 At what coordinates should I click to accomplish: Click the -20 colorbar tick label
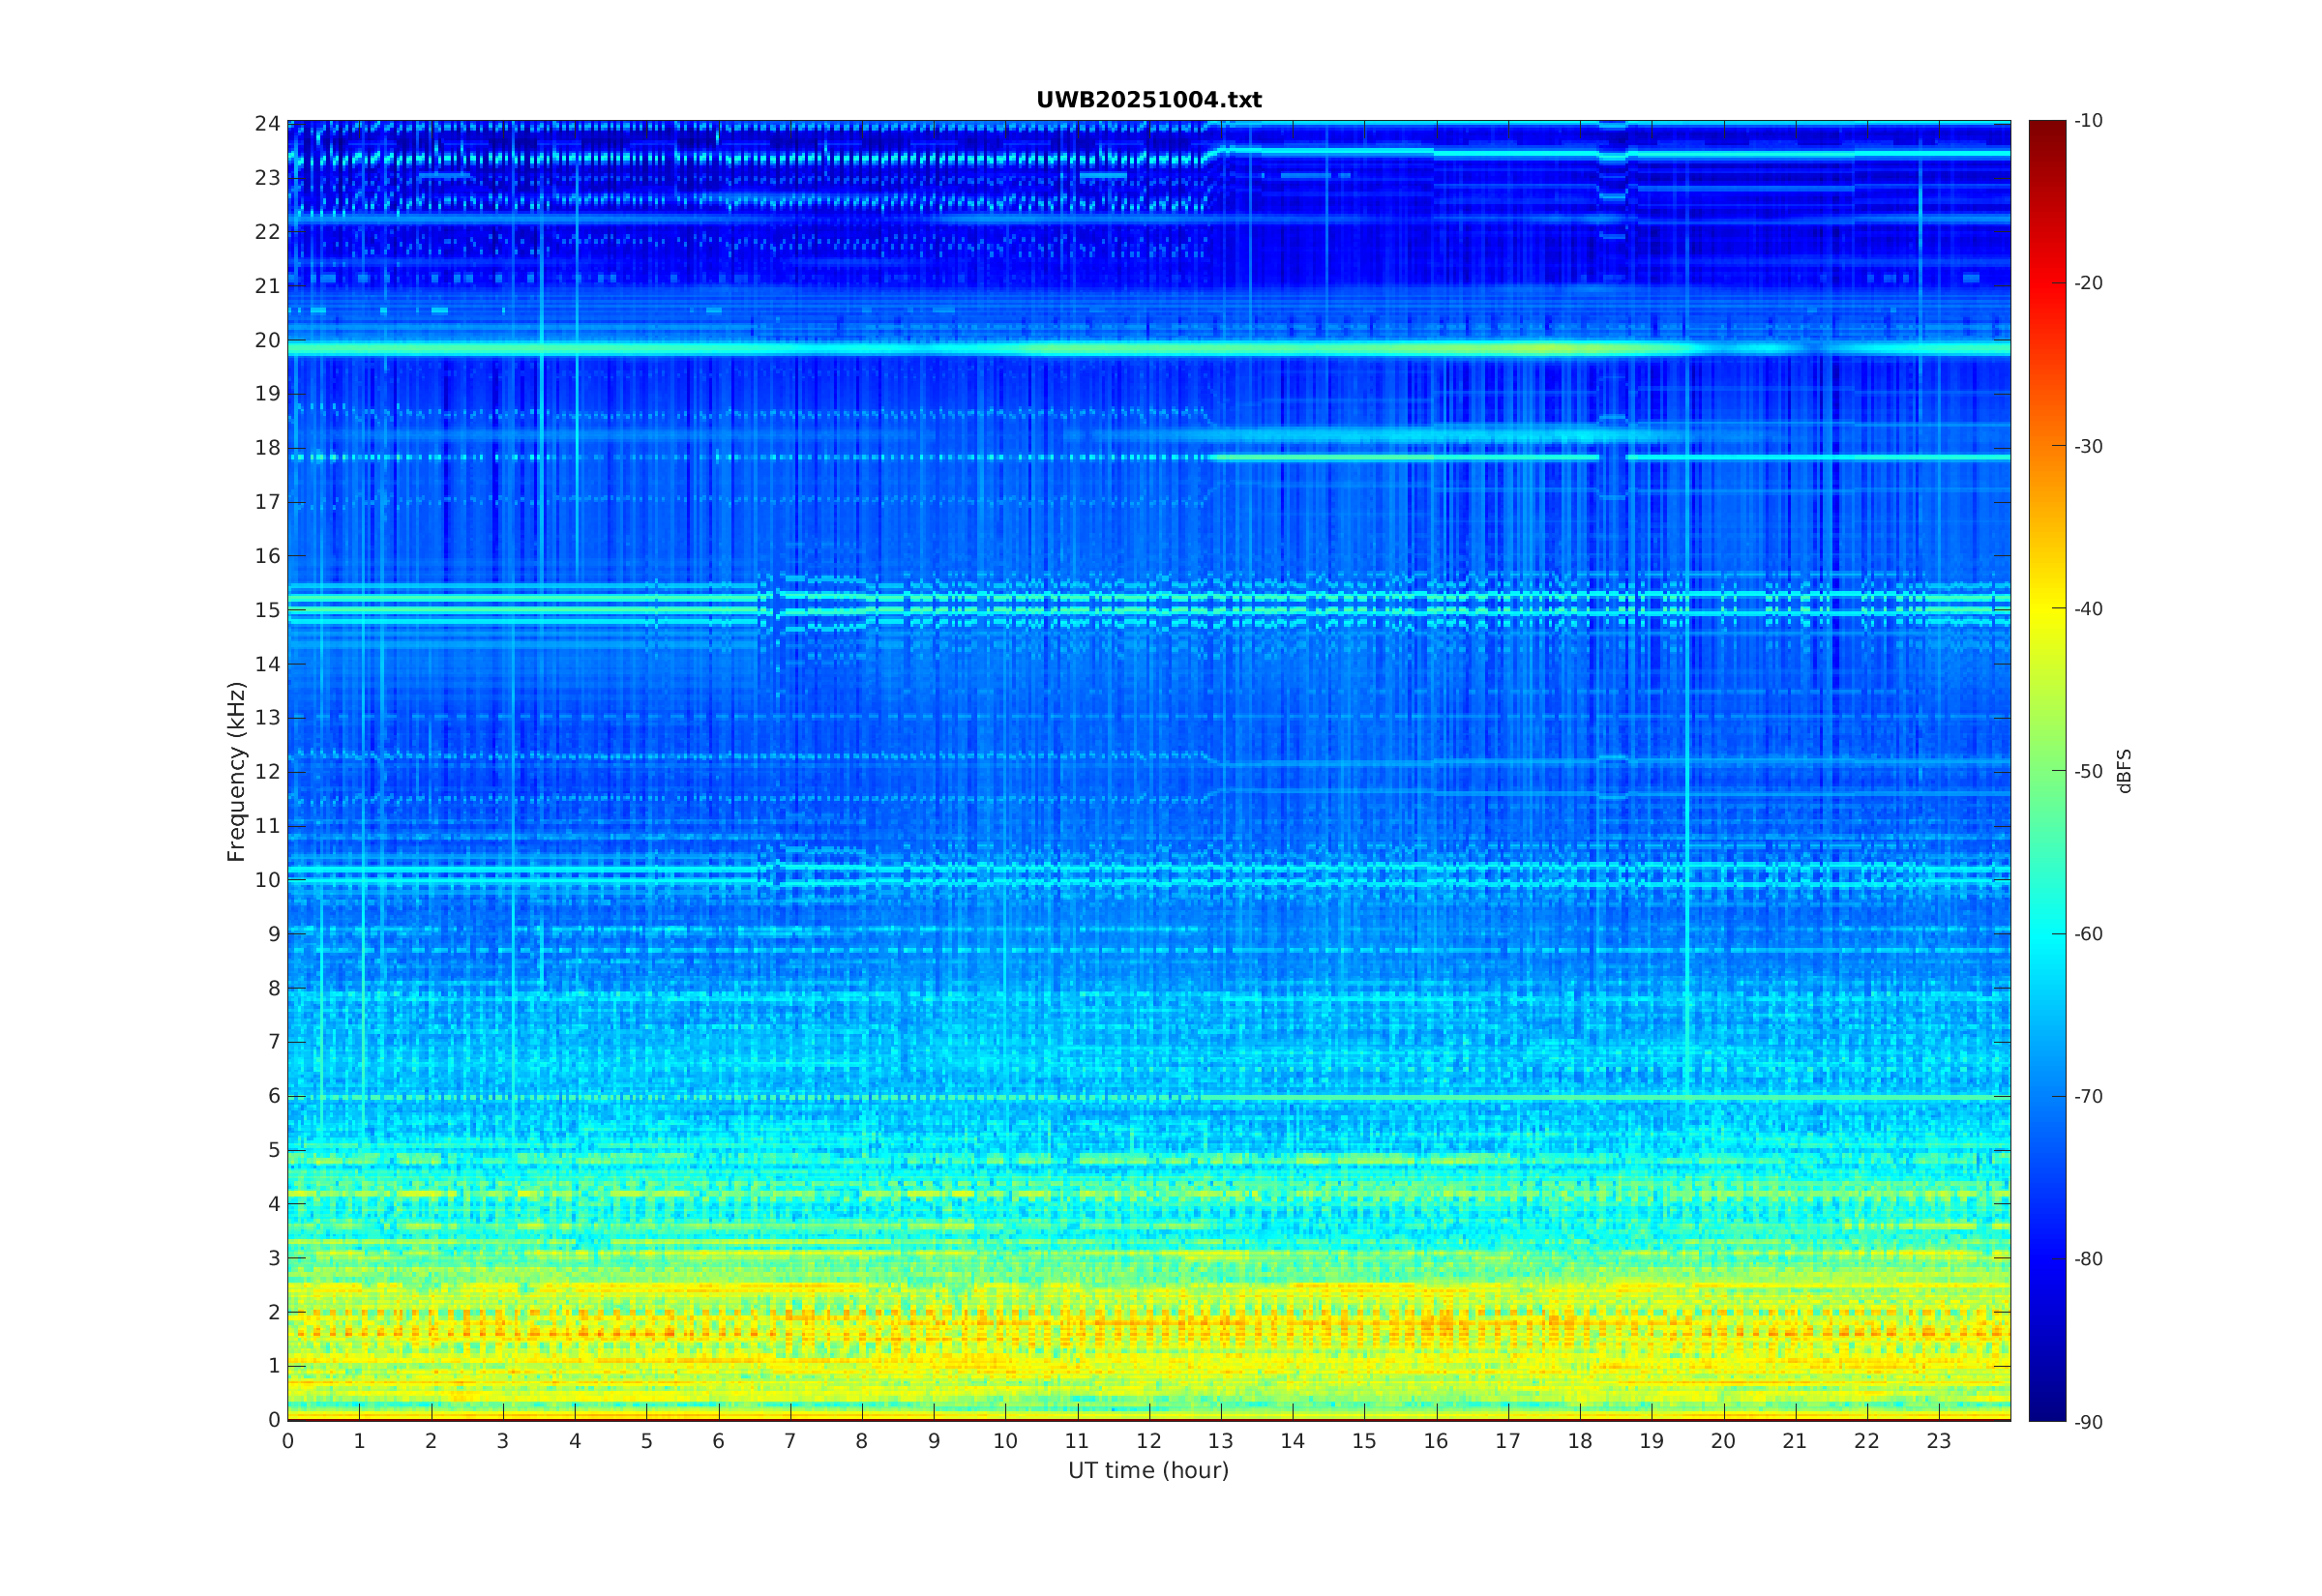tap(2088, 283)
